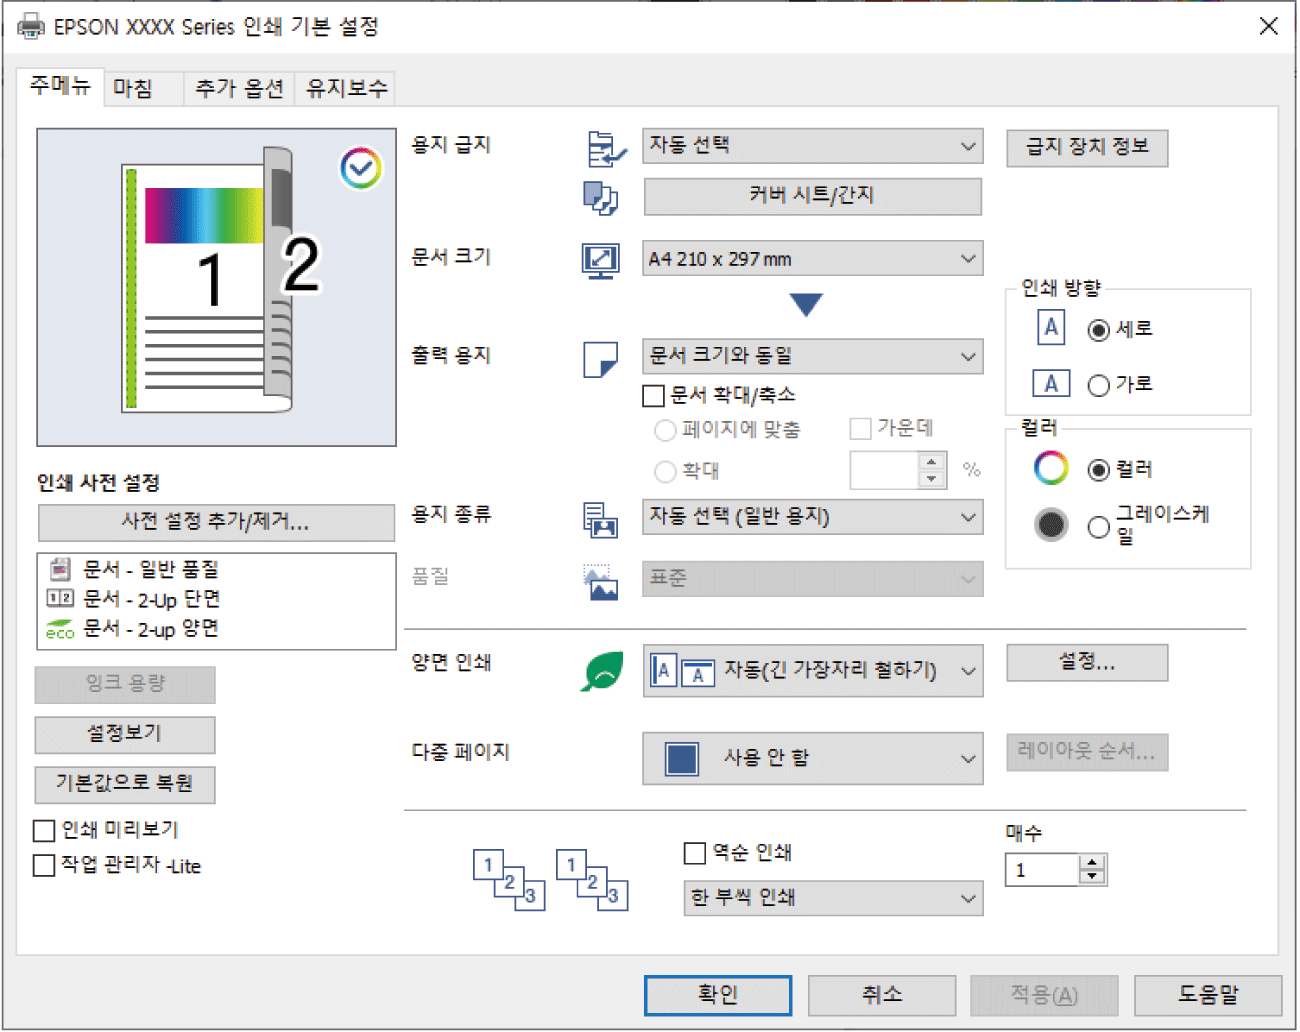Image resolution: width=1300 pixels, height=1032 pixels.
Task: Increase the 매수 copies with up arrow
Action: [x=1093, y=862]
